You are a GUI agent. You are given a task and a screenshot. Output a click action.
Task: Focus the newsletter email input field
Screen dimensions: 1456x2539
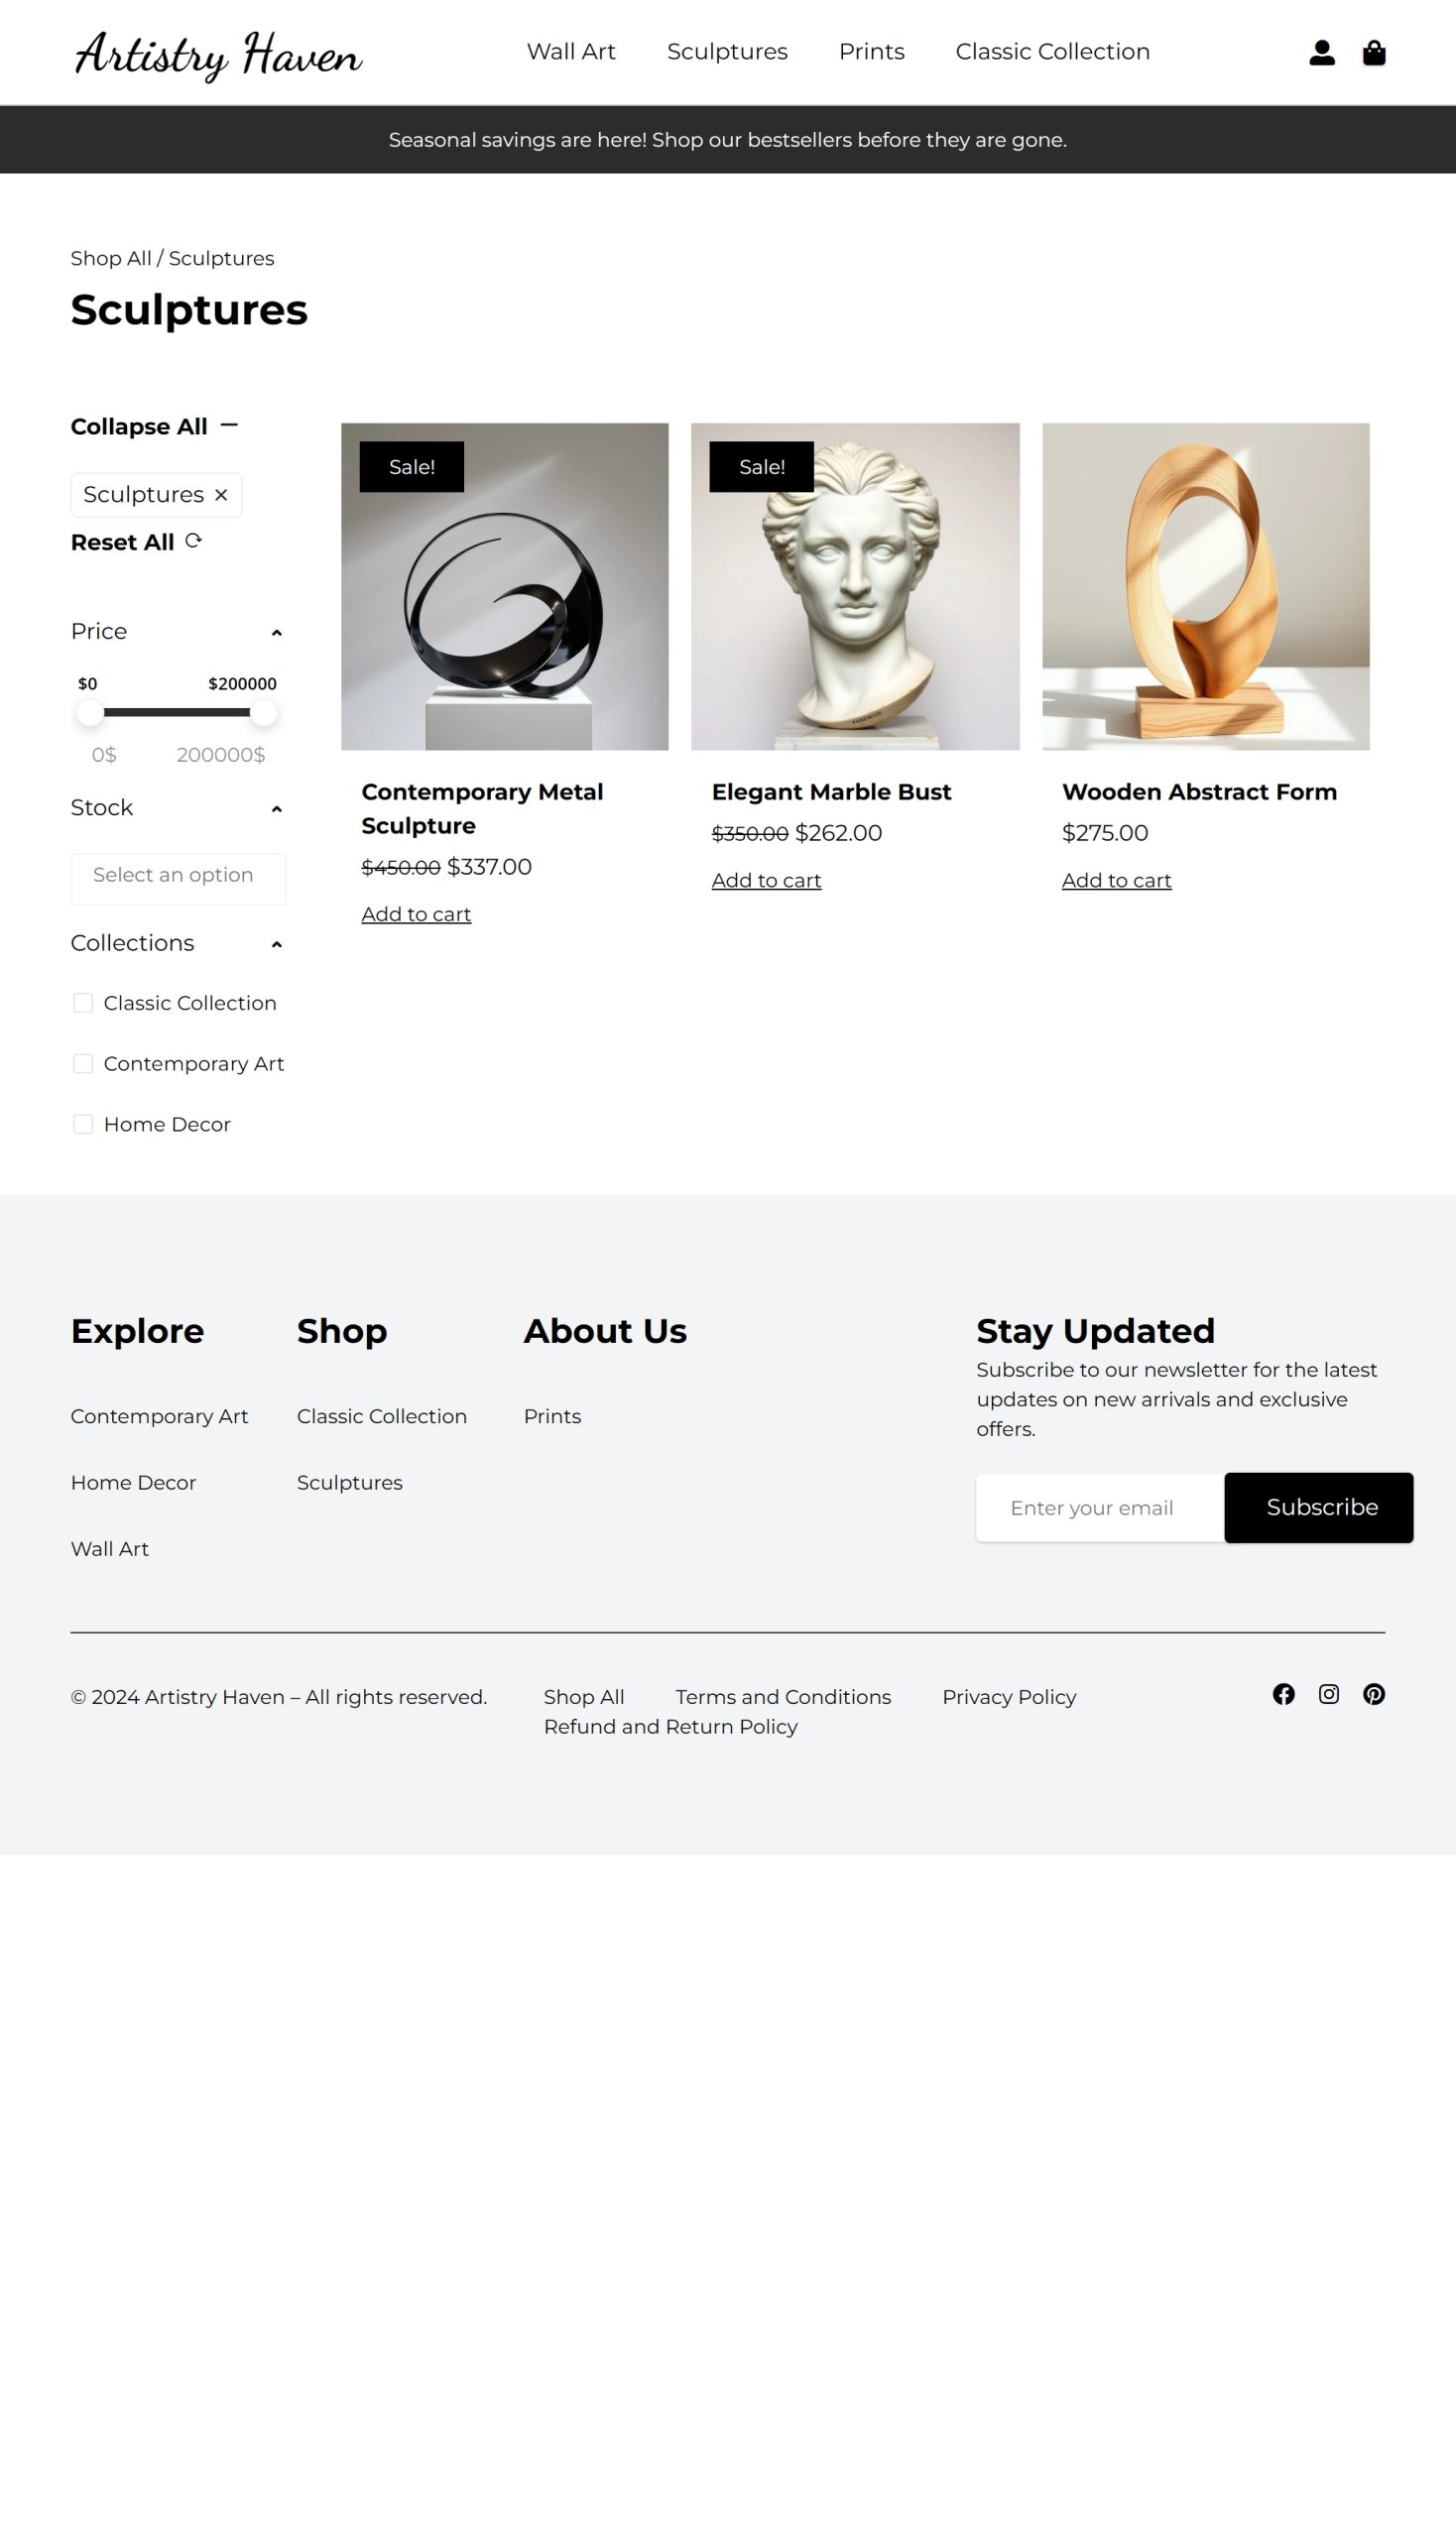pyautogui.click(x=1100, y=1508)
